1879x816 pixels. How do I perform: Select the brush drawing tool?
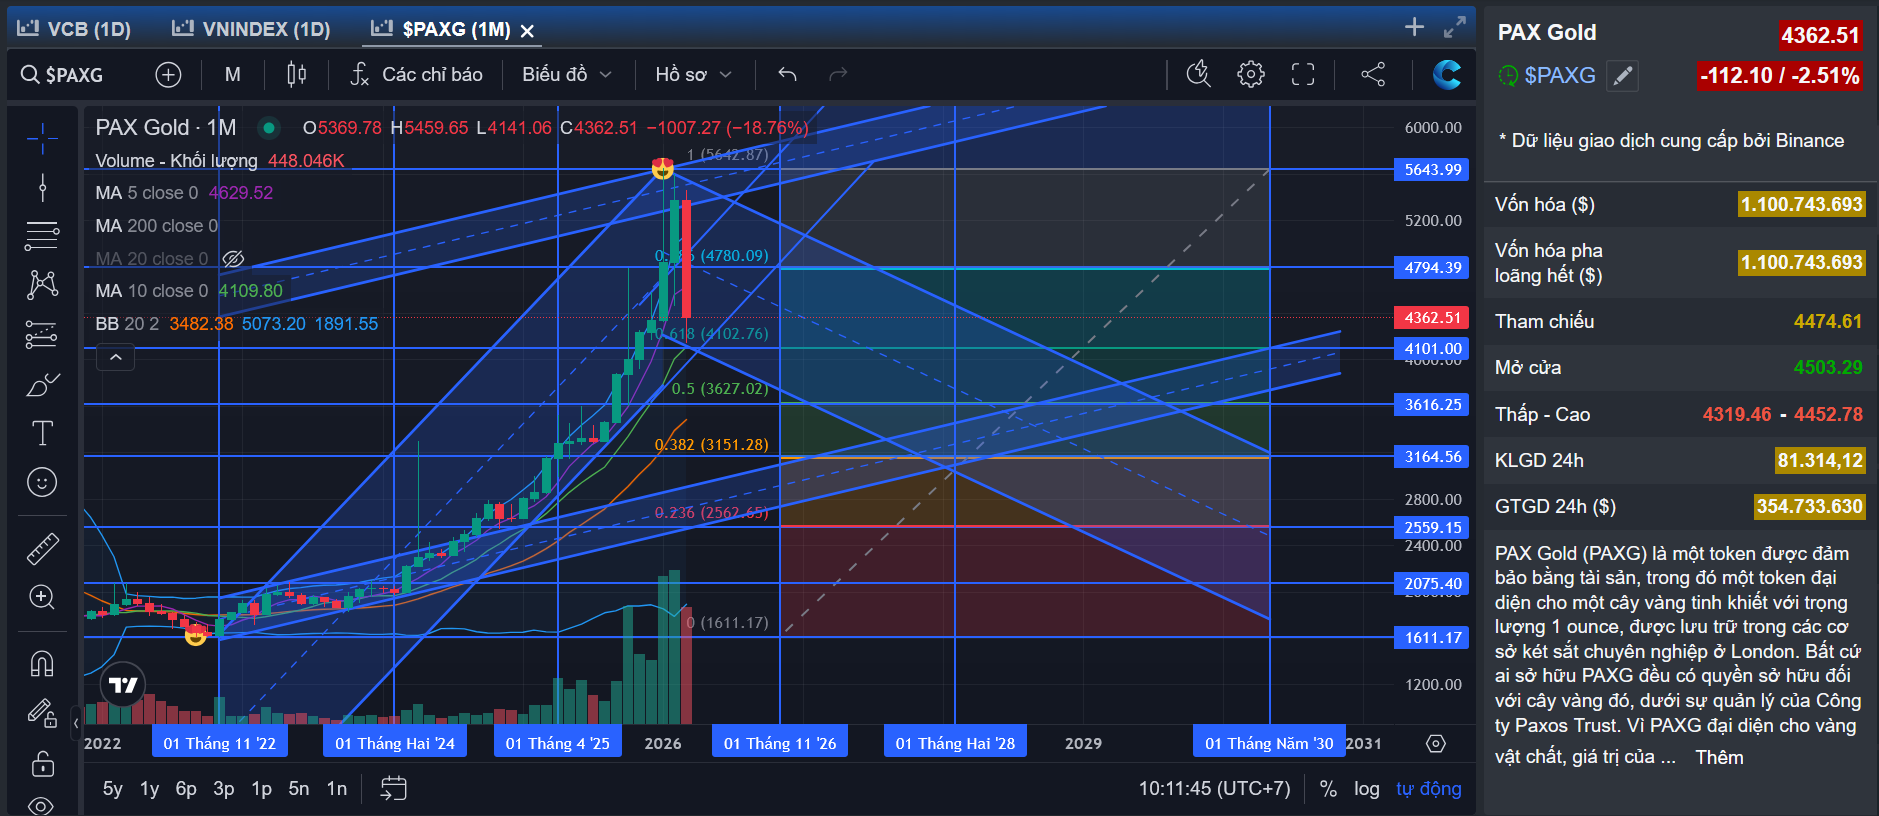coord(42,384)
